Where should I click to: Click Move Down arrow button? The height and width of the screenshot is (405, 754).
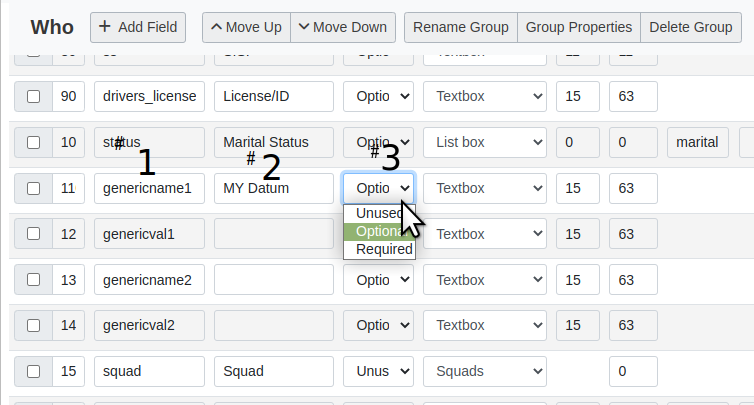click(343, 27)
